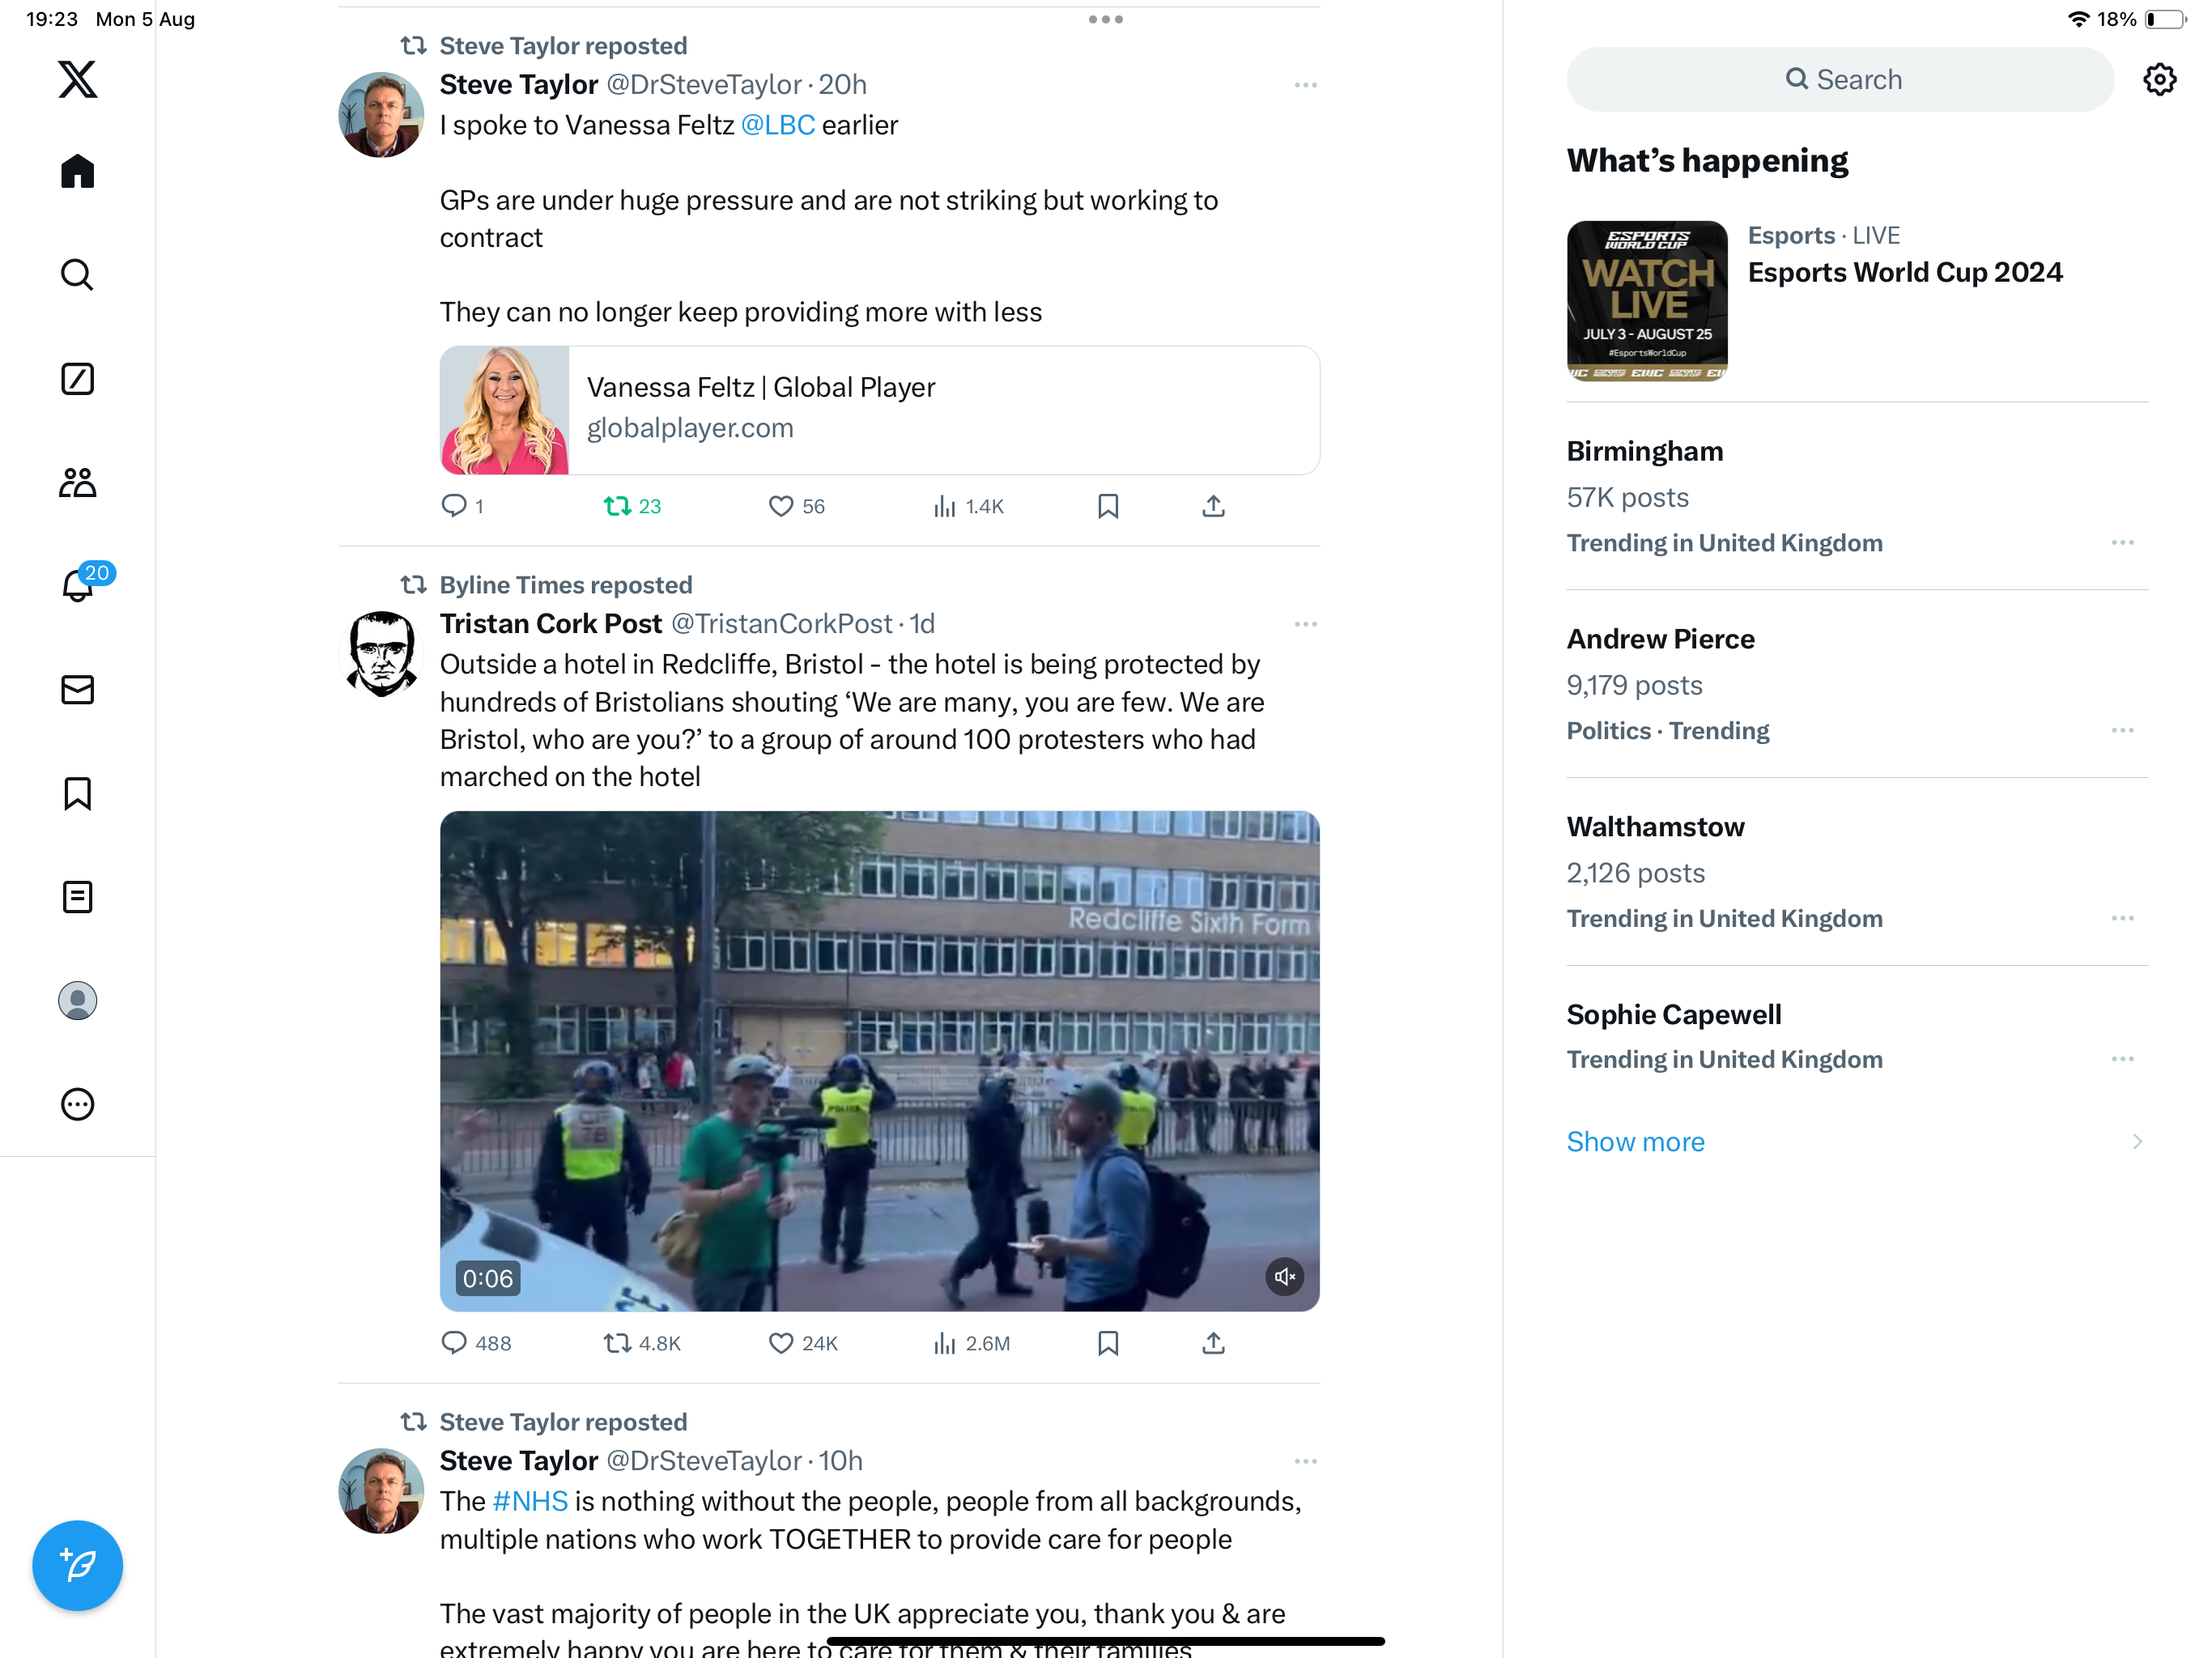Open Communities people icon
Screen dimensions: 2212x1658
point(77,482)
